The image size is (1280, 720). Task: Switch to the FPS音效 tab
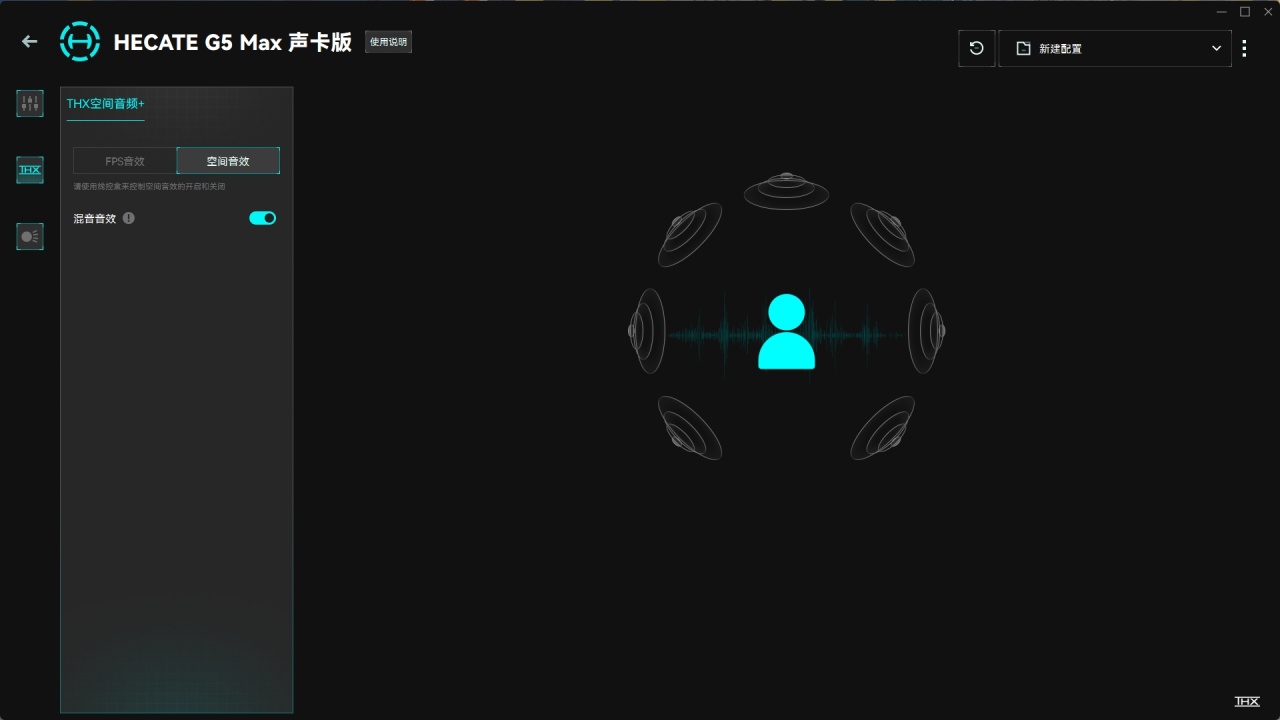click(x=125, y=161)
